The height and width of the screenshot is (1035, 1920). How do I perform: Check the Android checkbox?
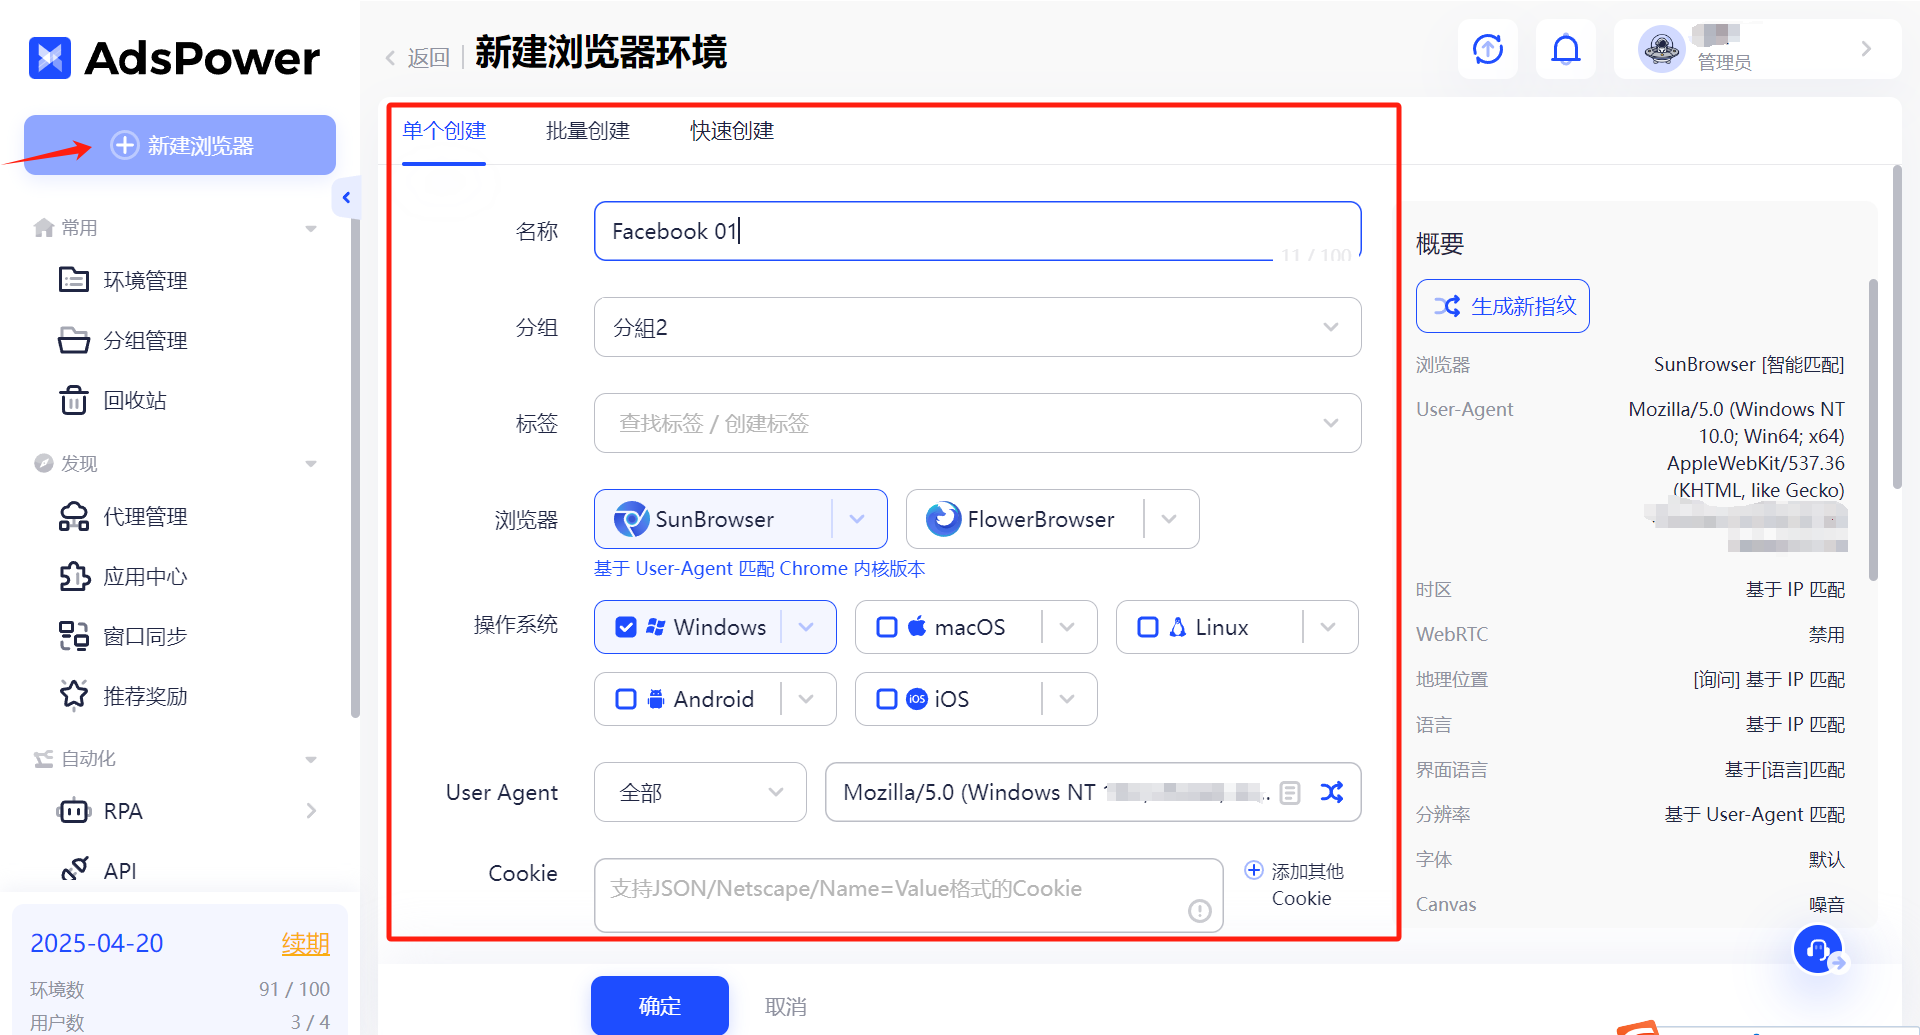[626, 699]
